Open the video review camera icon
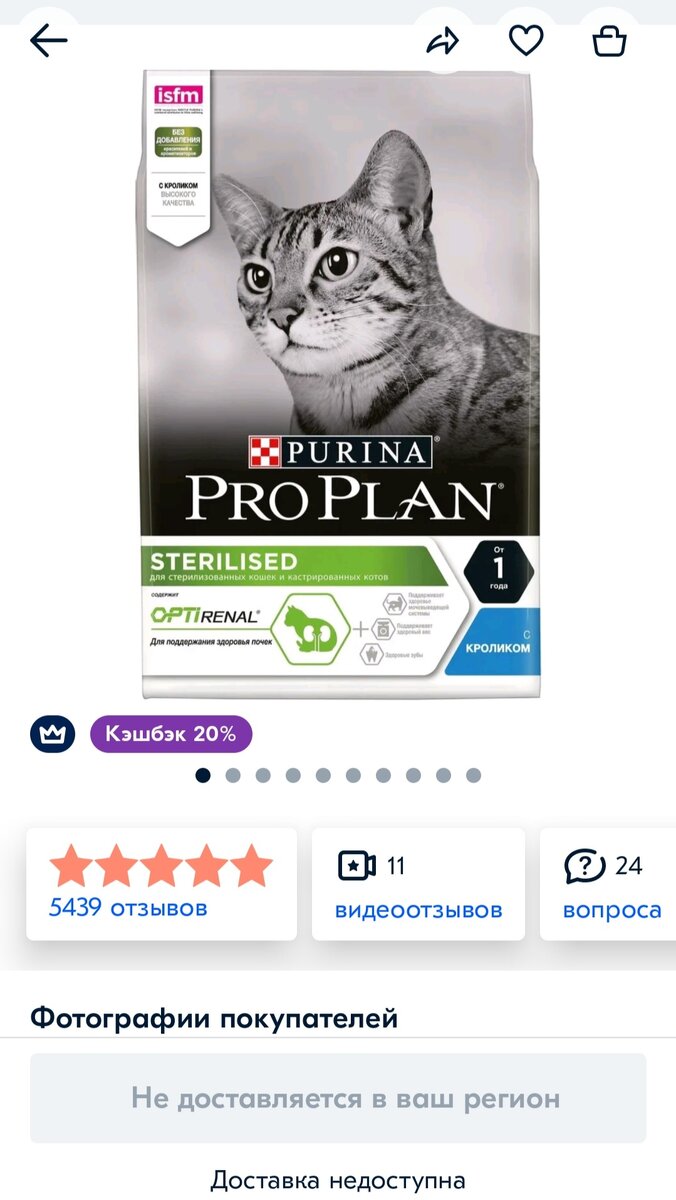Viewport: 676px width, 1200px height. 357,865
